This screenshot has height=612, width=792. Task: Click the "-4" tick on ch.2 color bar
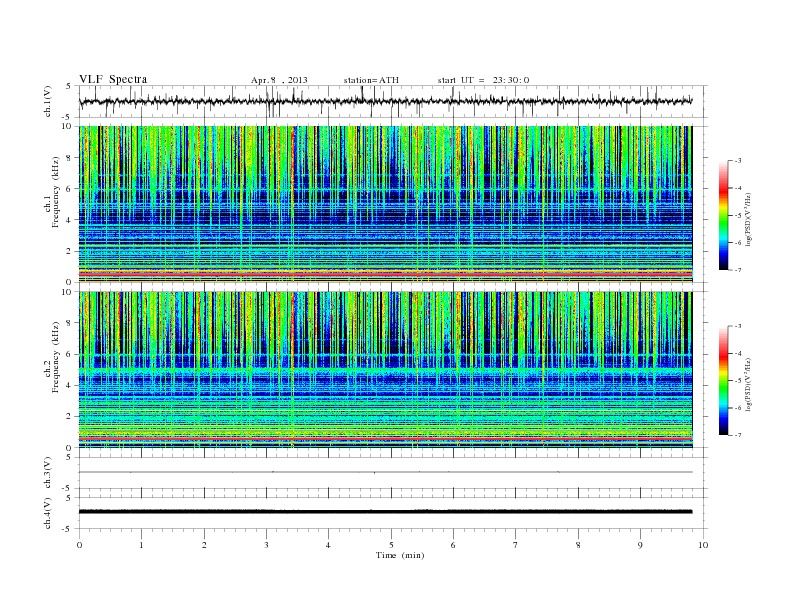click(x=738, y=353)
